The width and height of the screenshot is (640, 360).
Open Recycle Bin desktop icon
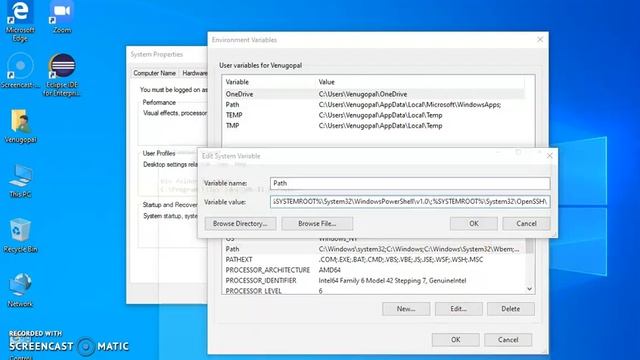[20, 235]
